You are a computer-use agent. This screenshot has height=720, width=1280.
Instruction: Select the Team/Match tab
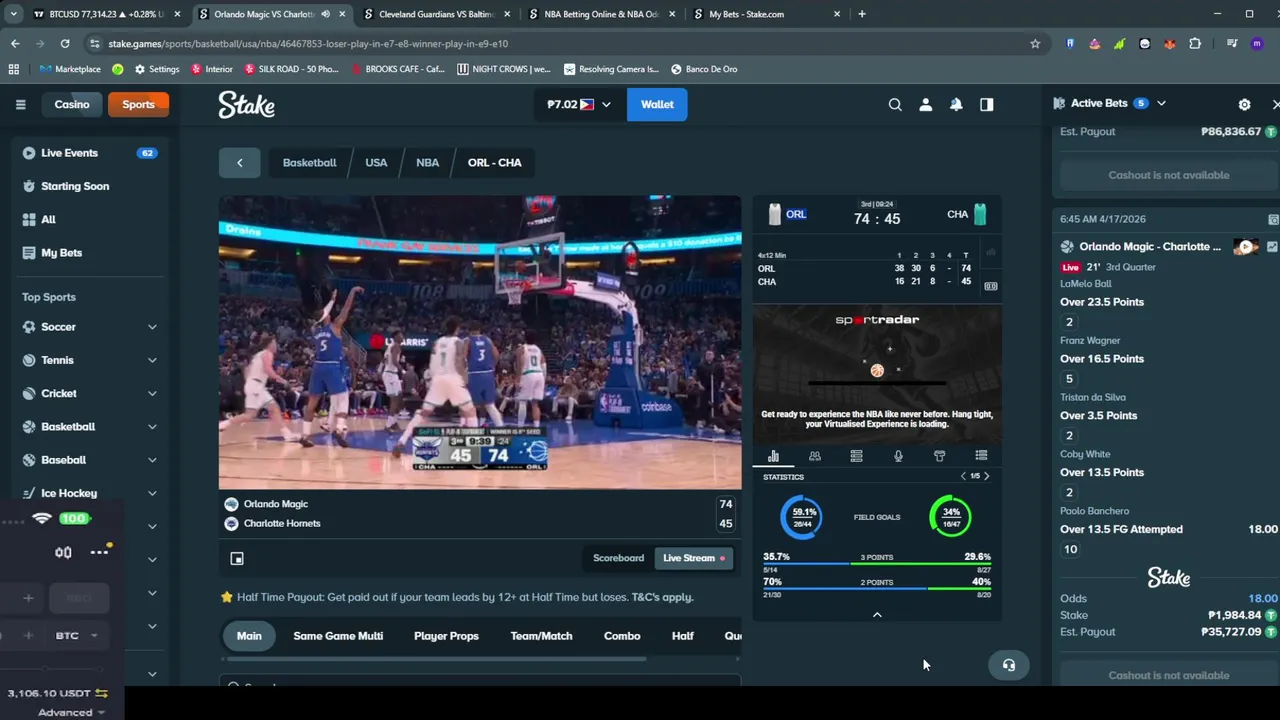pos(541,636)
